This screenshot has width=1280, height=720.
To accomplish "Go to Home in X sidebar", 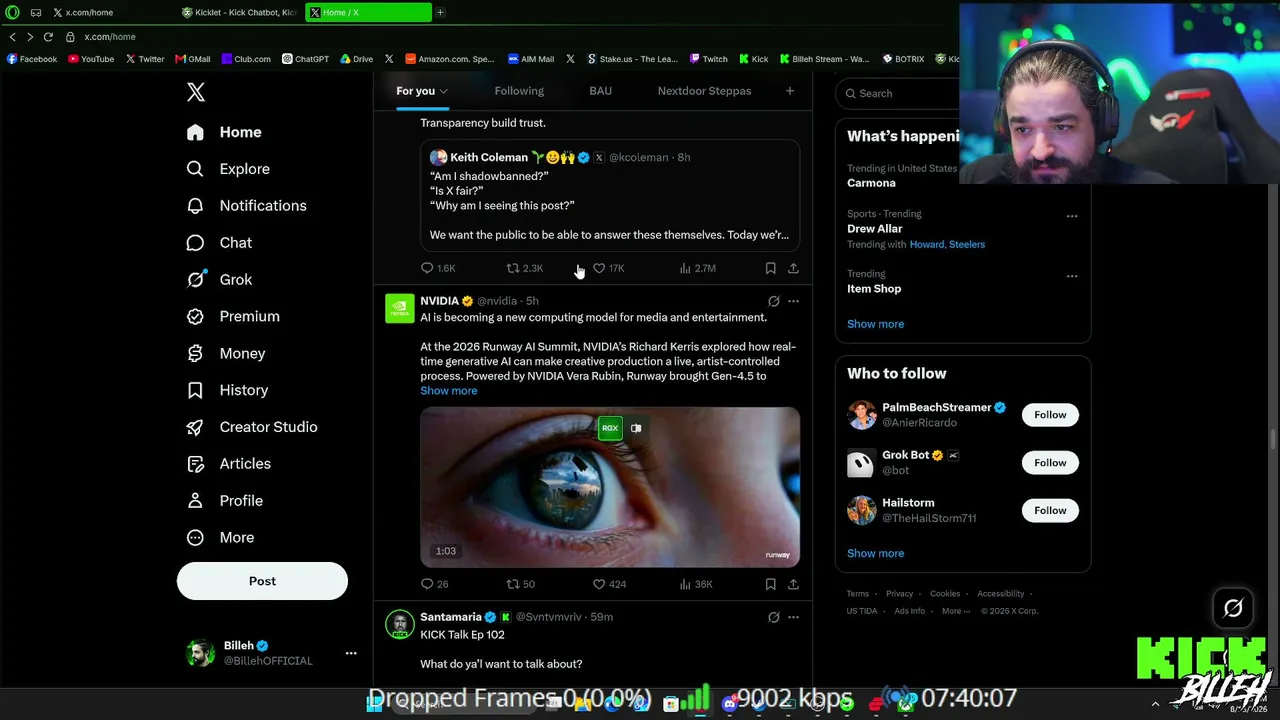I will pos(225,132).
